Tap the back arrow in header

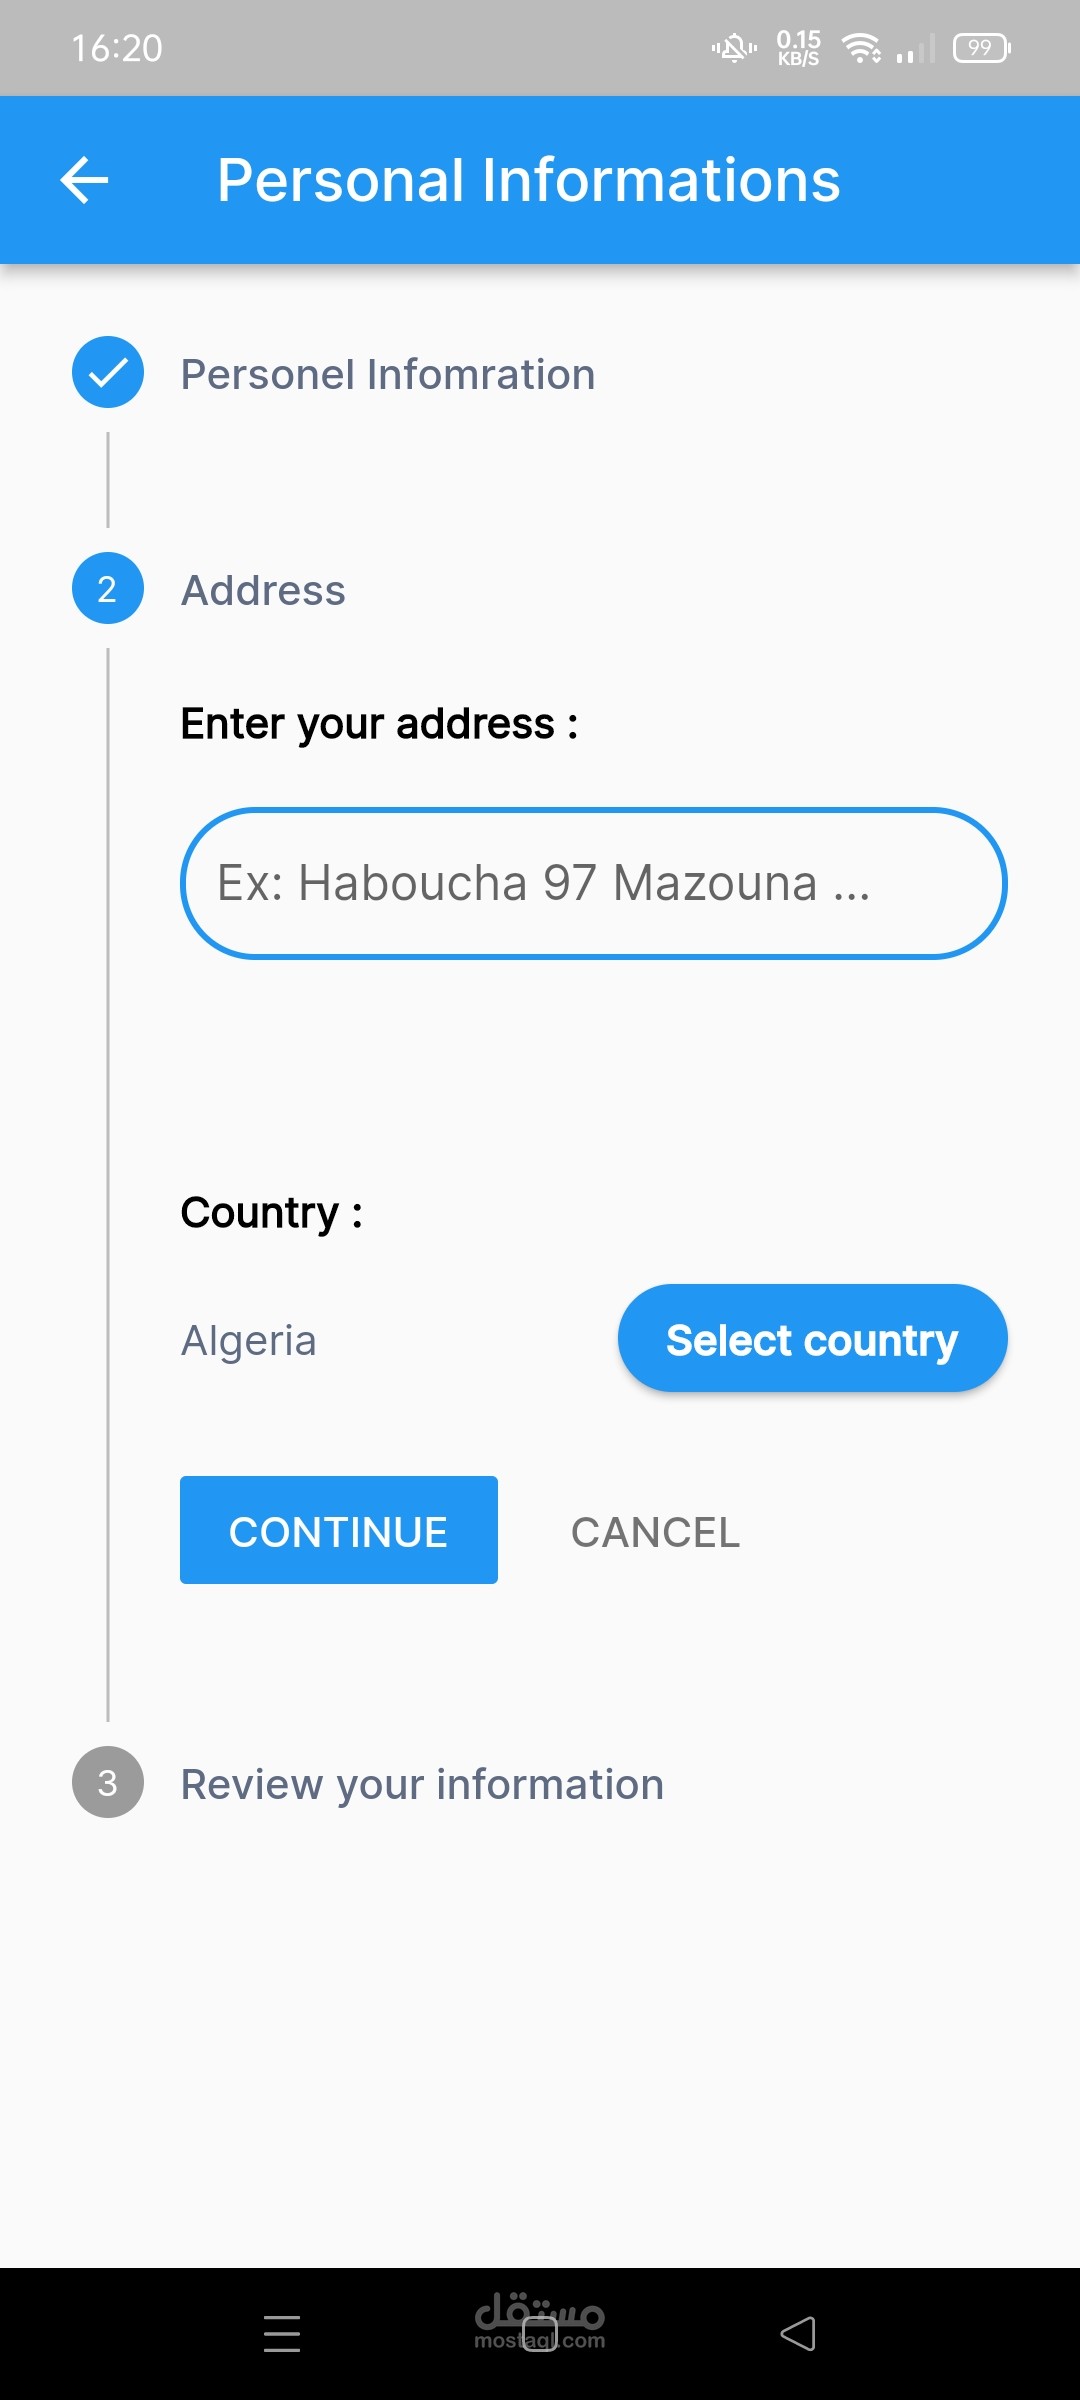coord(84,181)
